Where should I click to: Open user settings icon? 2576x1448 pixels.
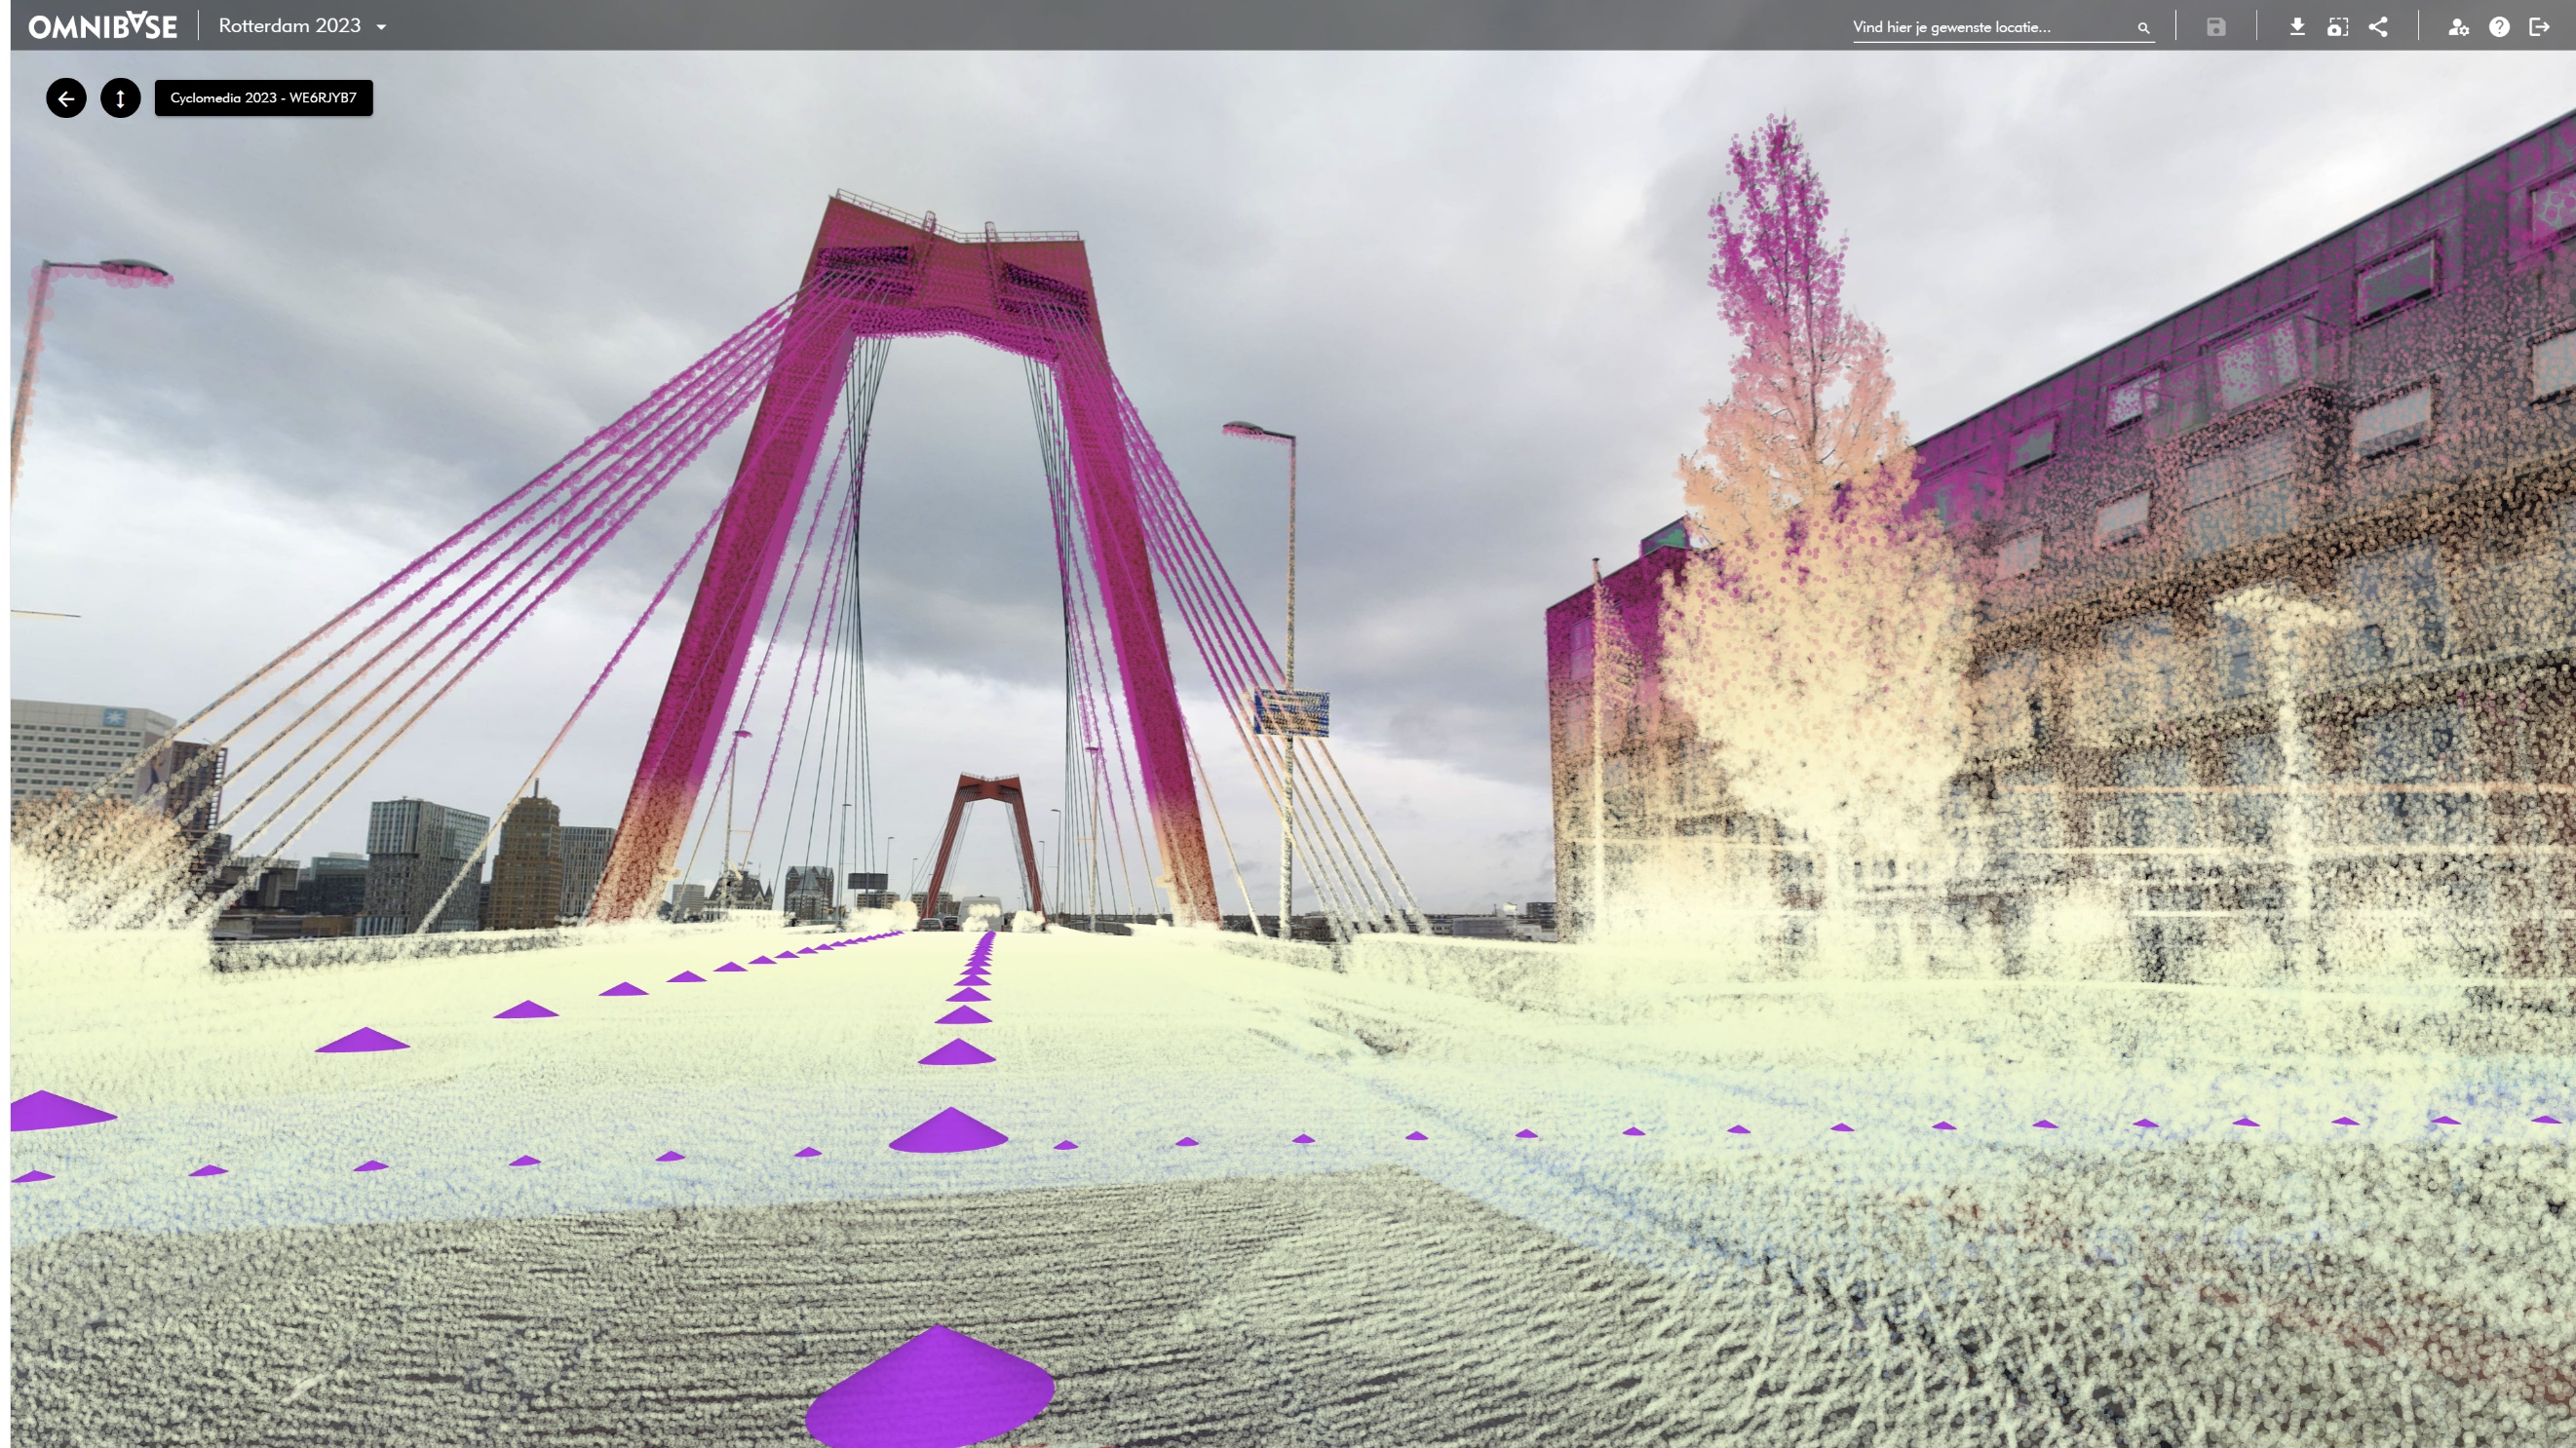(x=2459, y=27)
